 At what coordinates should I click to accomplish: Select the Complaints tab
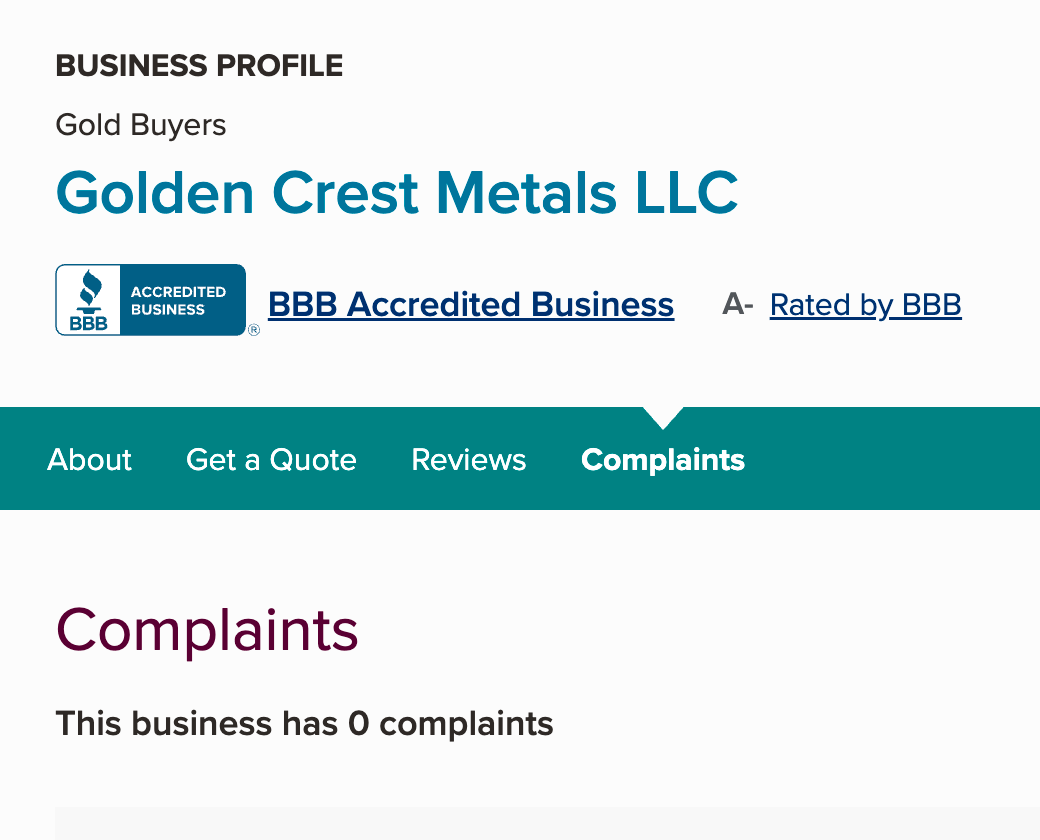pos(663,460)
